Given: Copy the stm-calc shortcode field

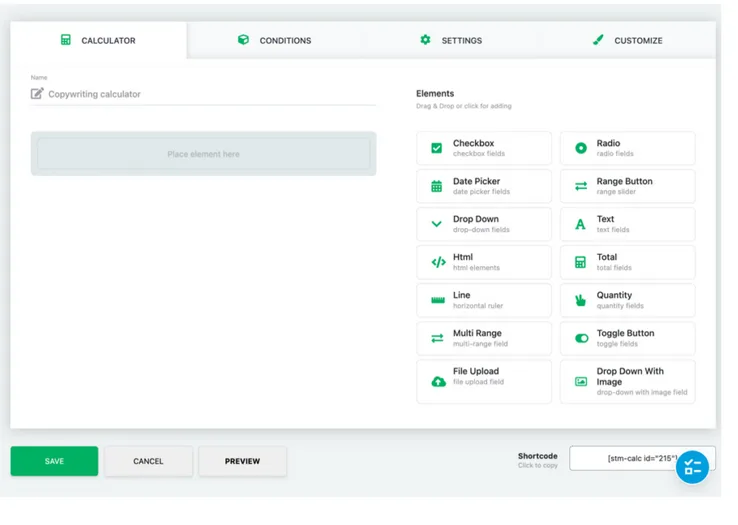Looking at the screenshot, I should click(x=642, y=458).
